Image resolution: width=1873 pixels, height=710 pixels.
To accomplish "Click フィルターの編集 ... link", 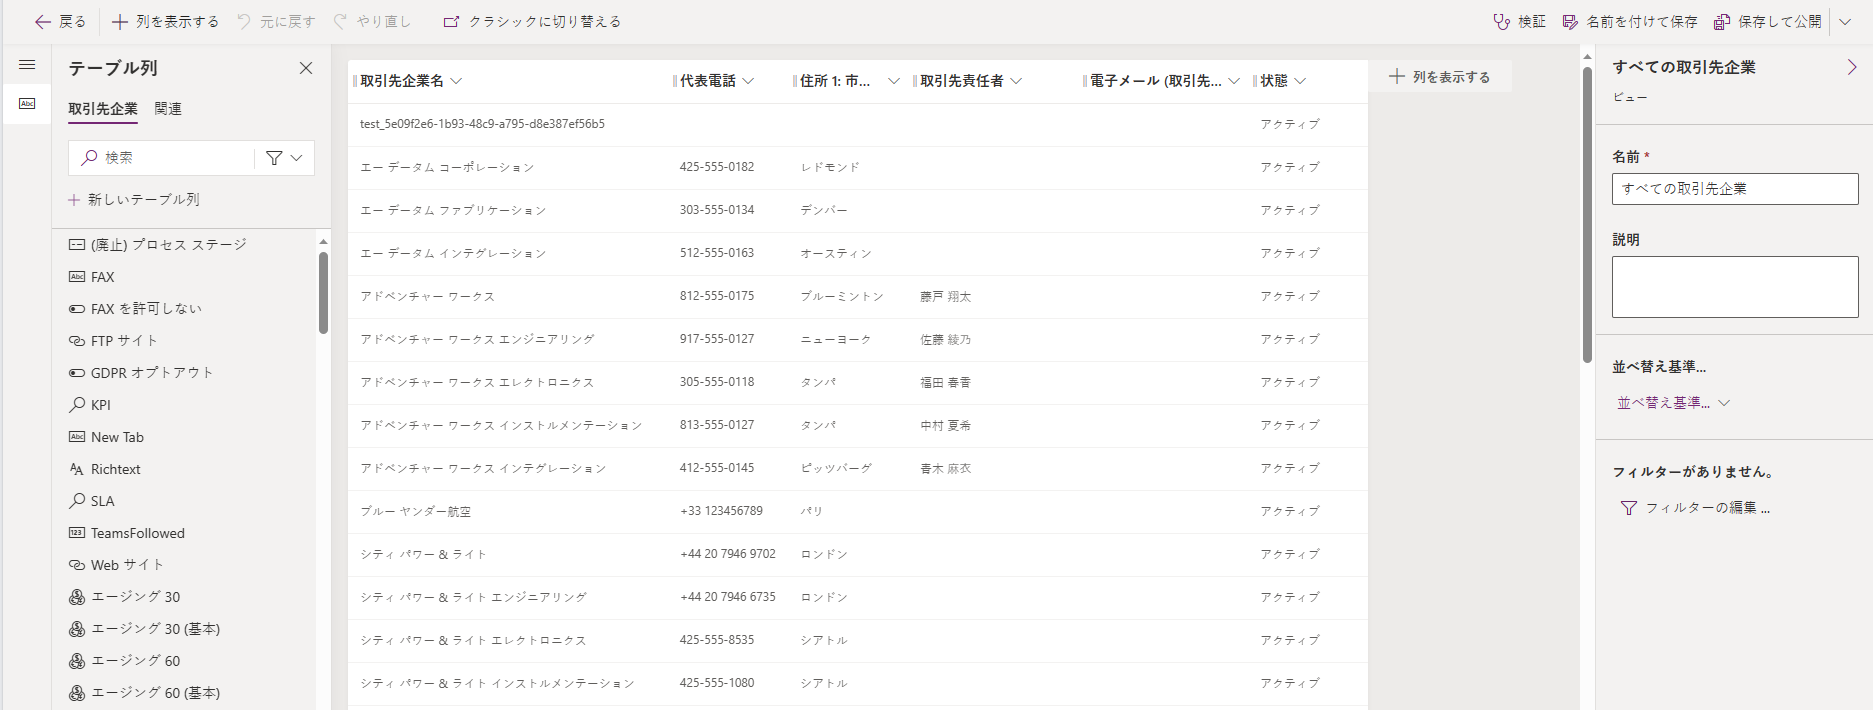I will coord(1695,508).
